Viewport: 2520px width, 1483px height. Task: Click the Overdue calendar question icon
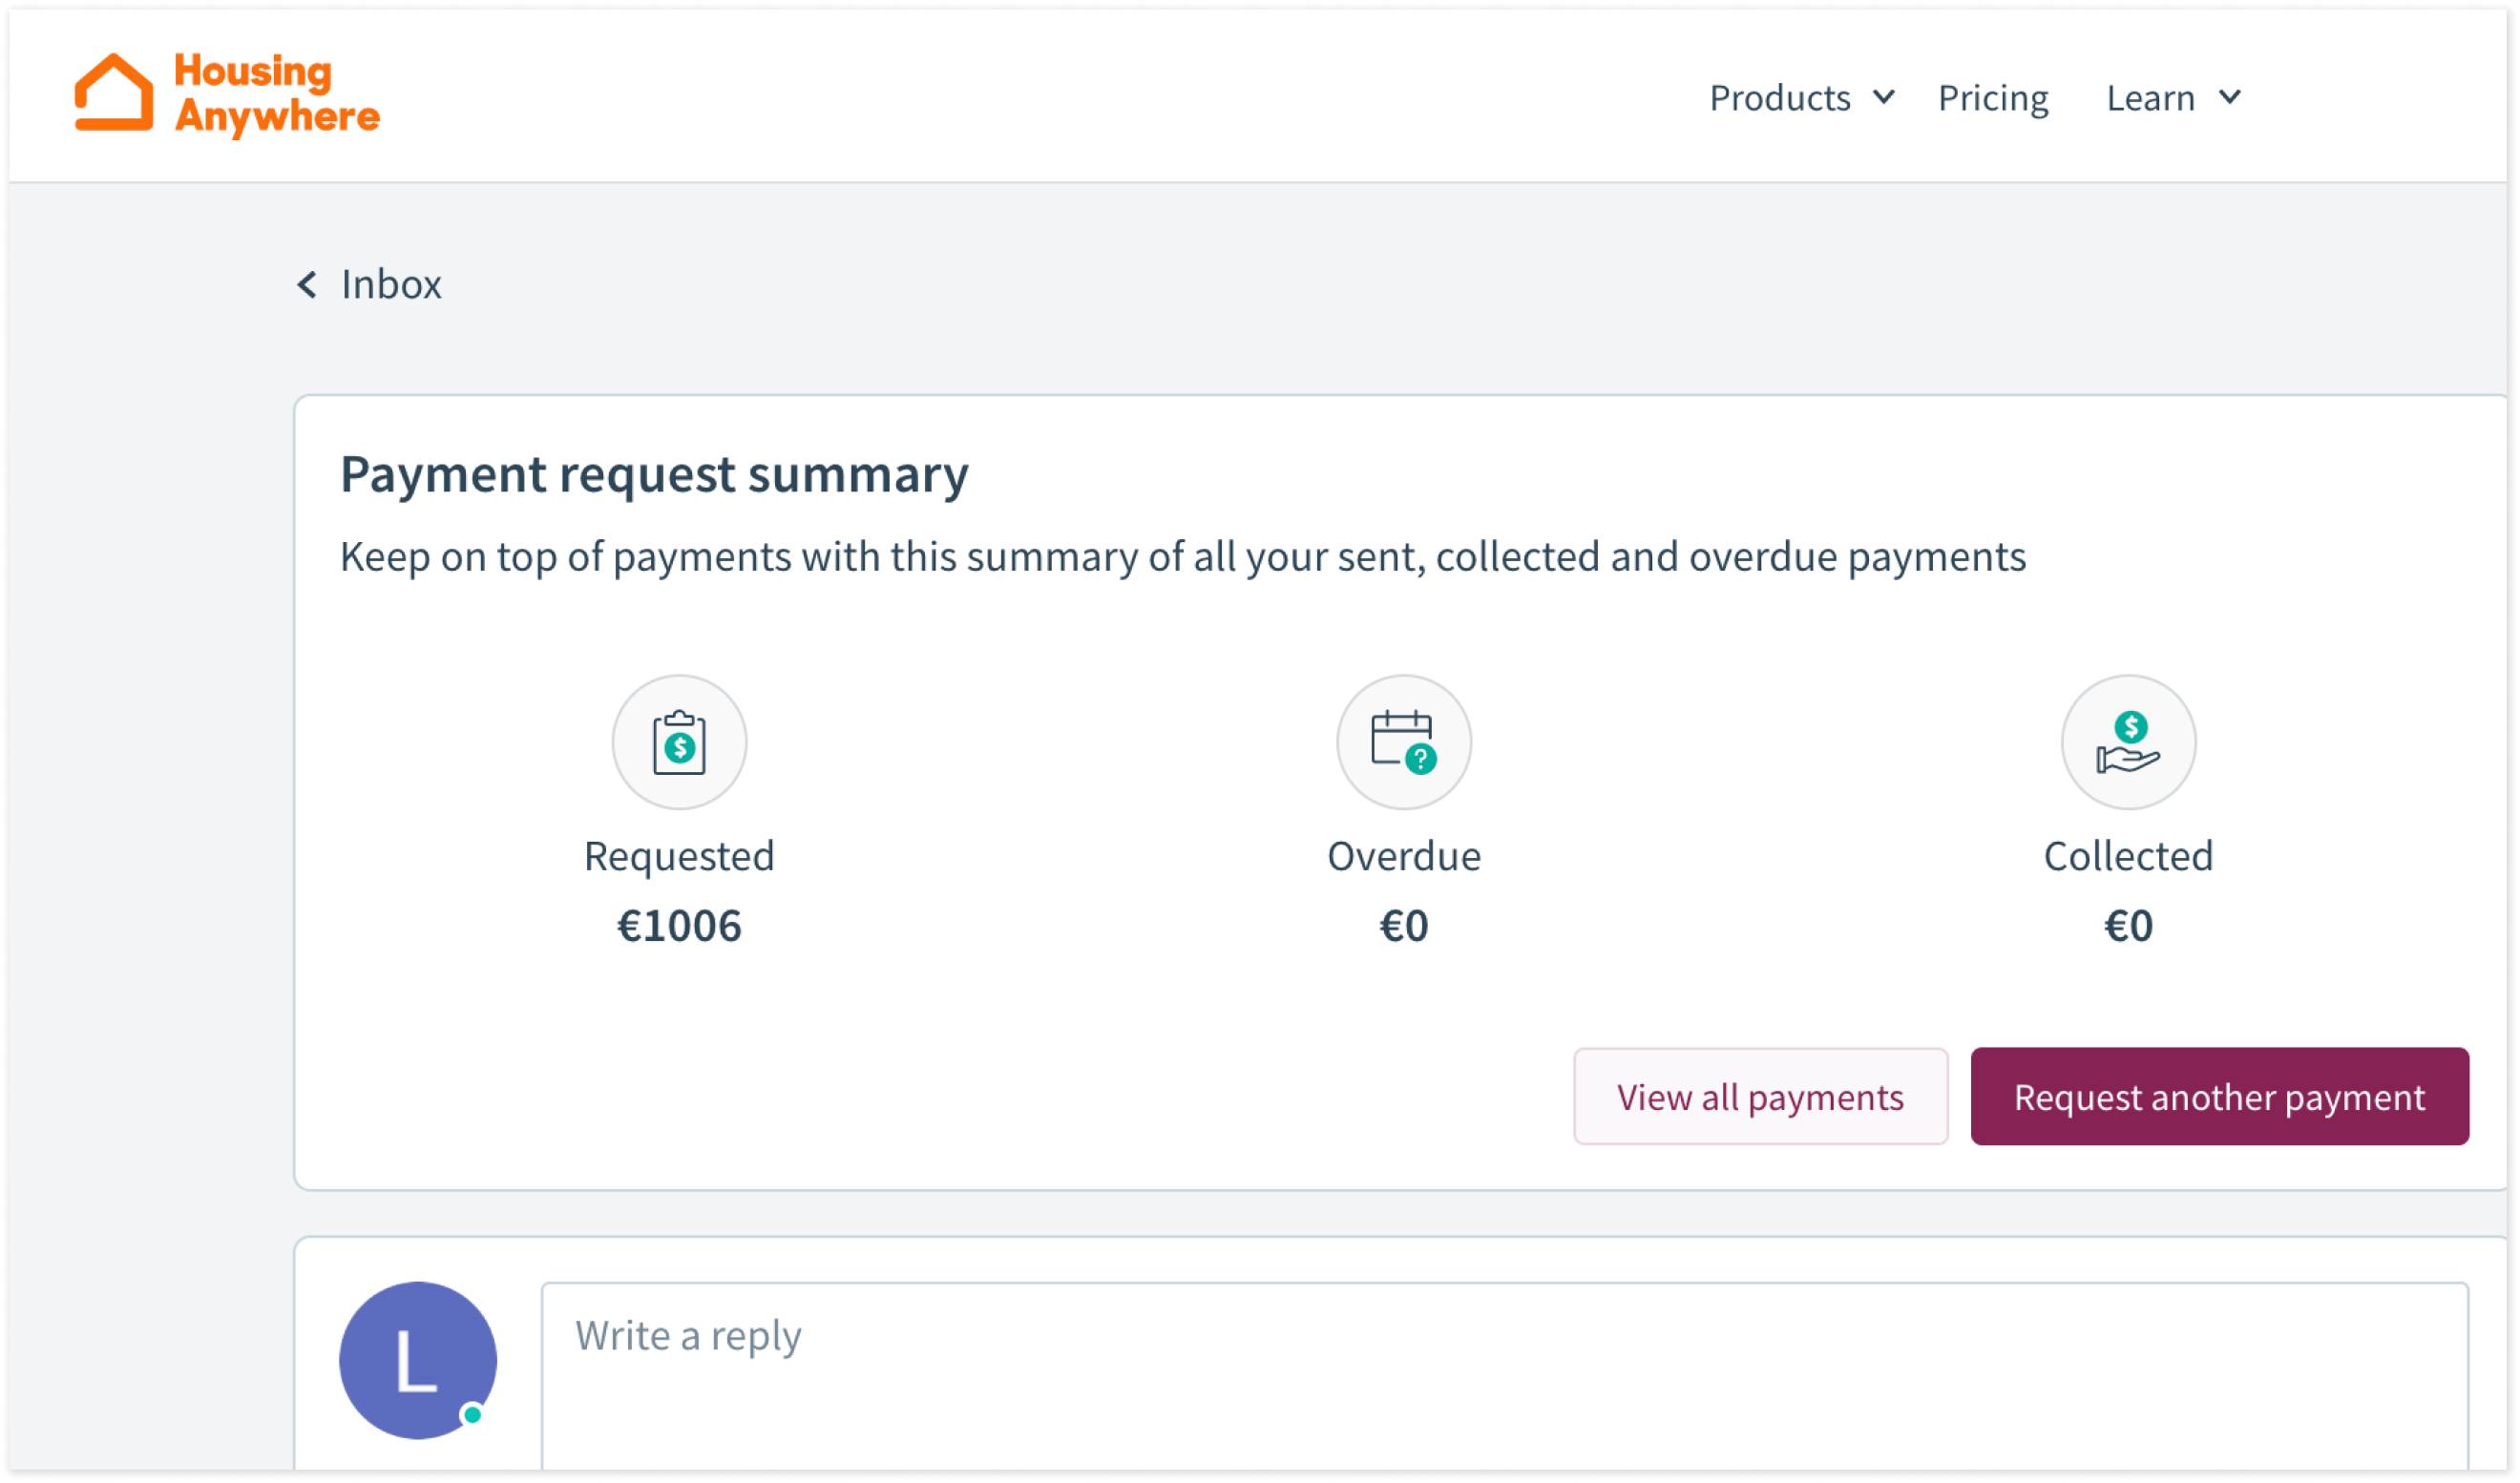(x=1403, y=742)
